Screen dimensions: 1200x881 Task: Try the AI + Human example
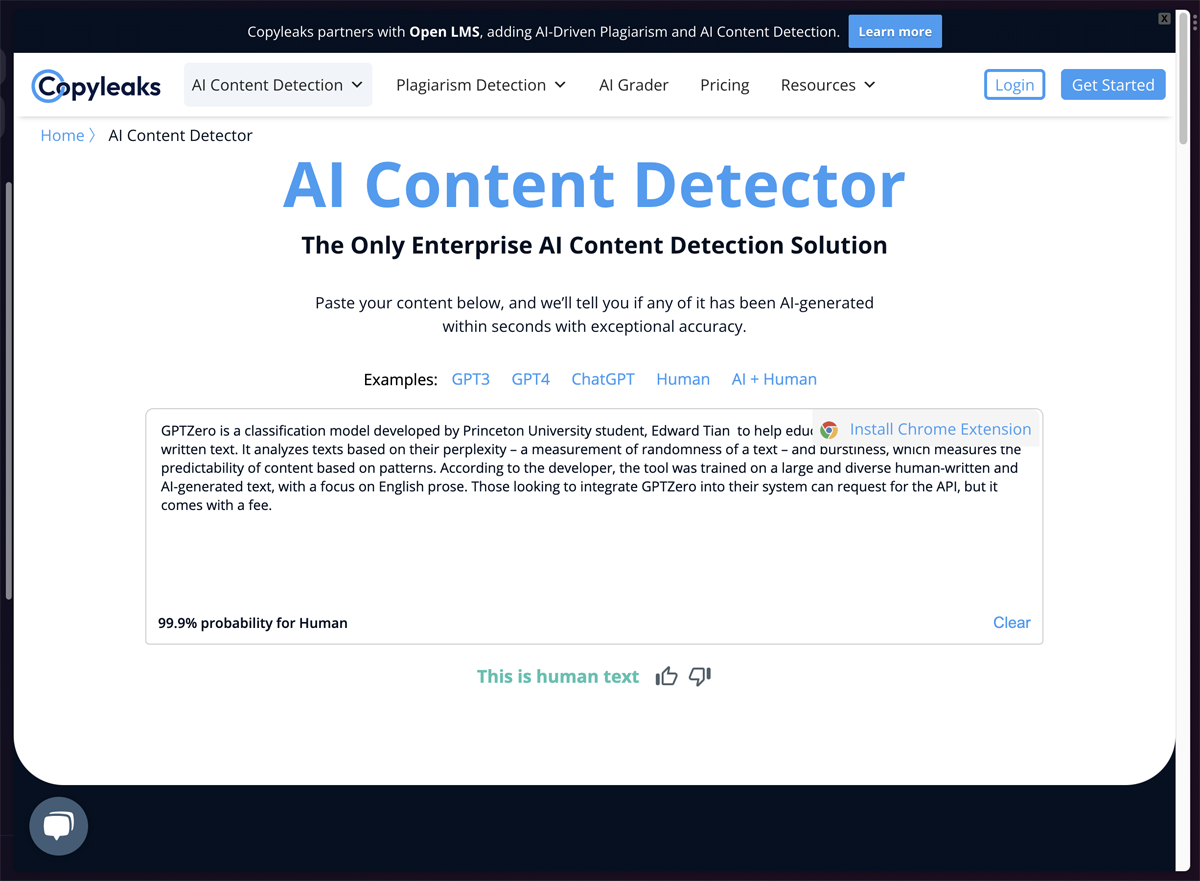773,379
